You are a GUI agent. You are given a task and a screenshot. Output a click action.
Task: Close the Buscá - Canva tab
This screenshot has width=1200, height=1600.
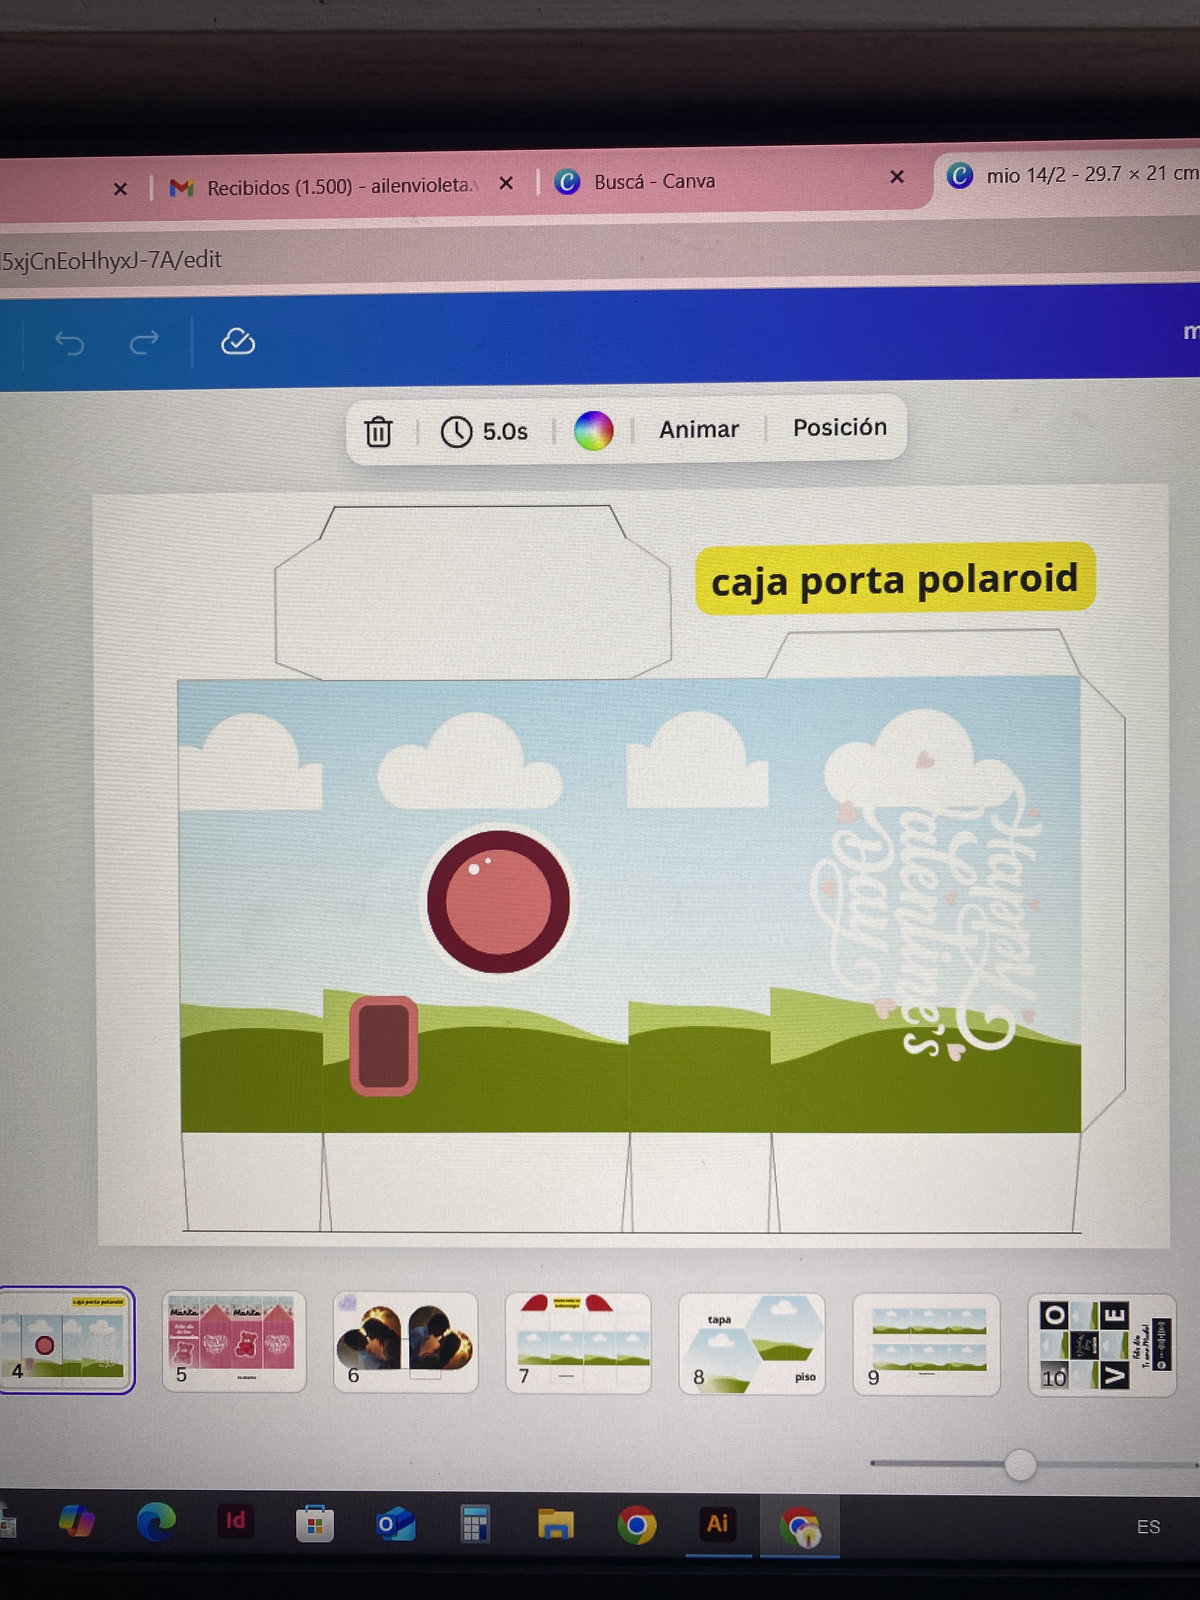tap(897, 177)
